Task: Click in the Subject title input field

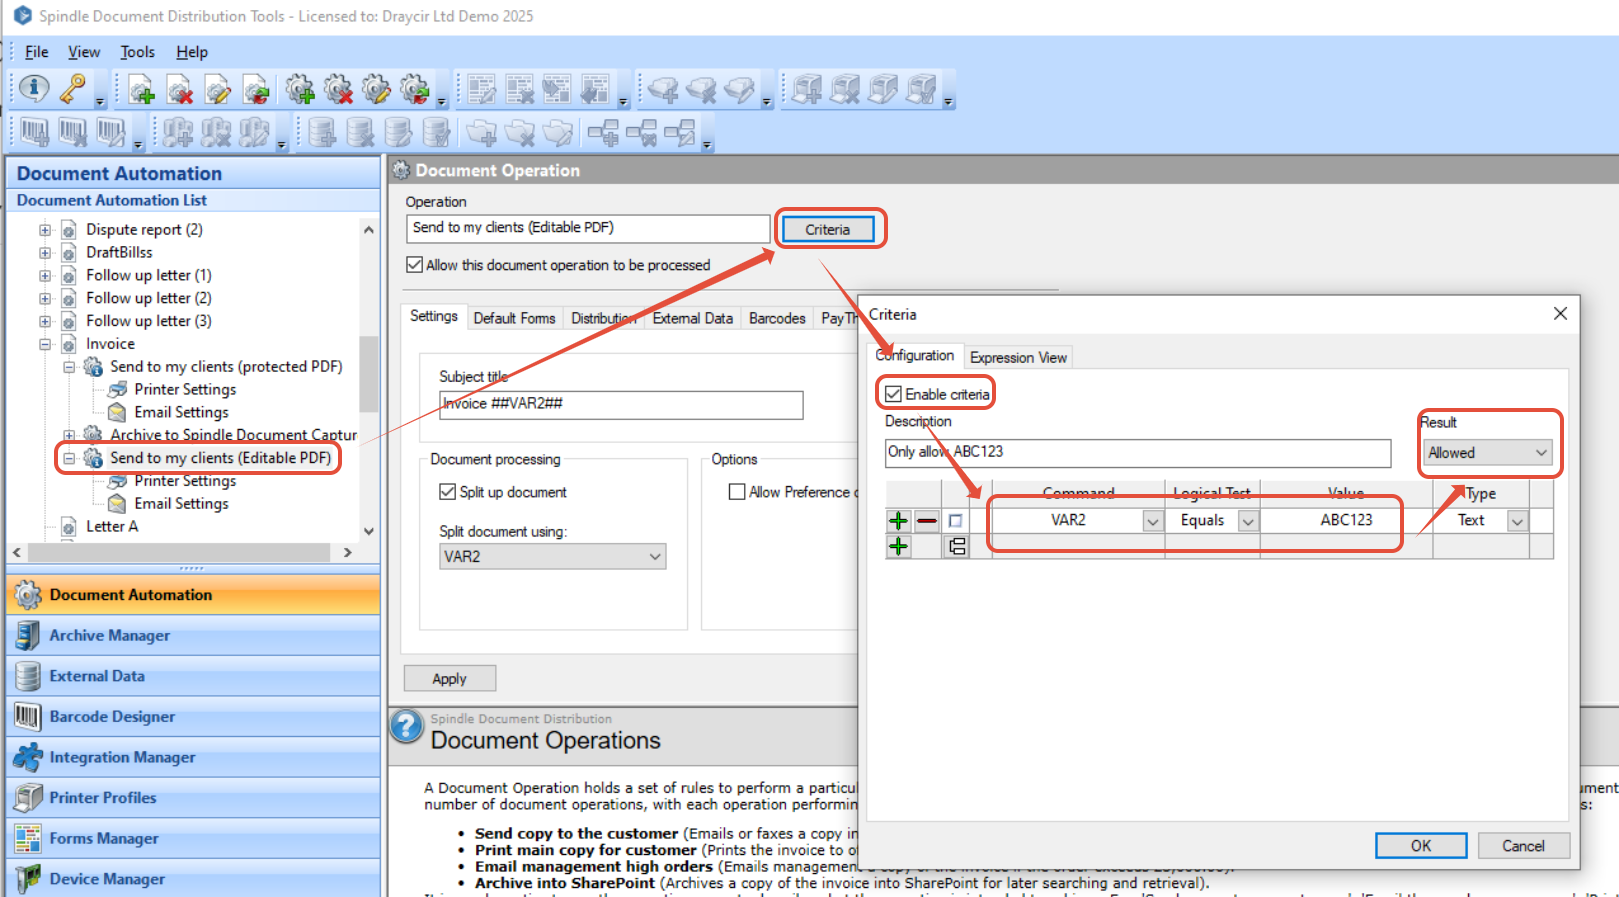Action: click(x=621, y=404)
